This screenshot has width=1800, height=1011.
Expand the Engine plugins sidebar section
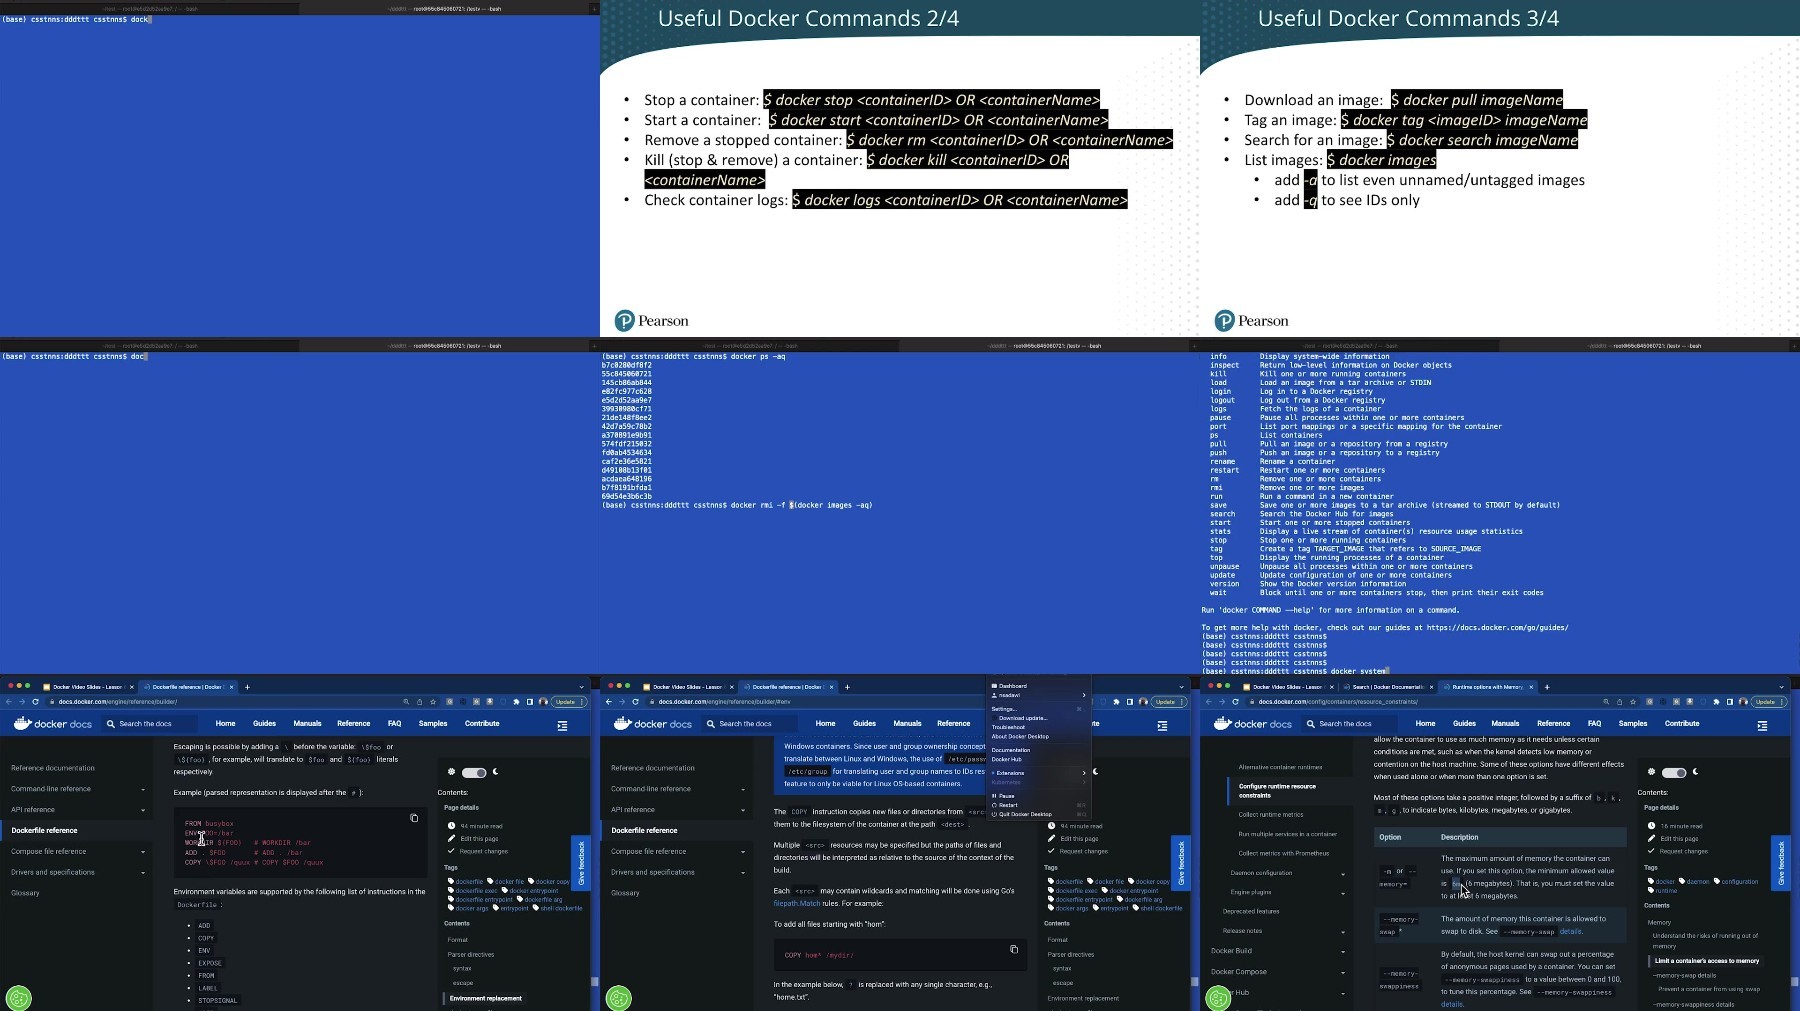(x=1343, y=892)
